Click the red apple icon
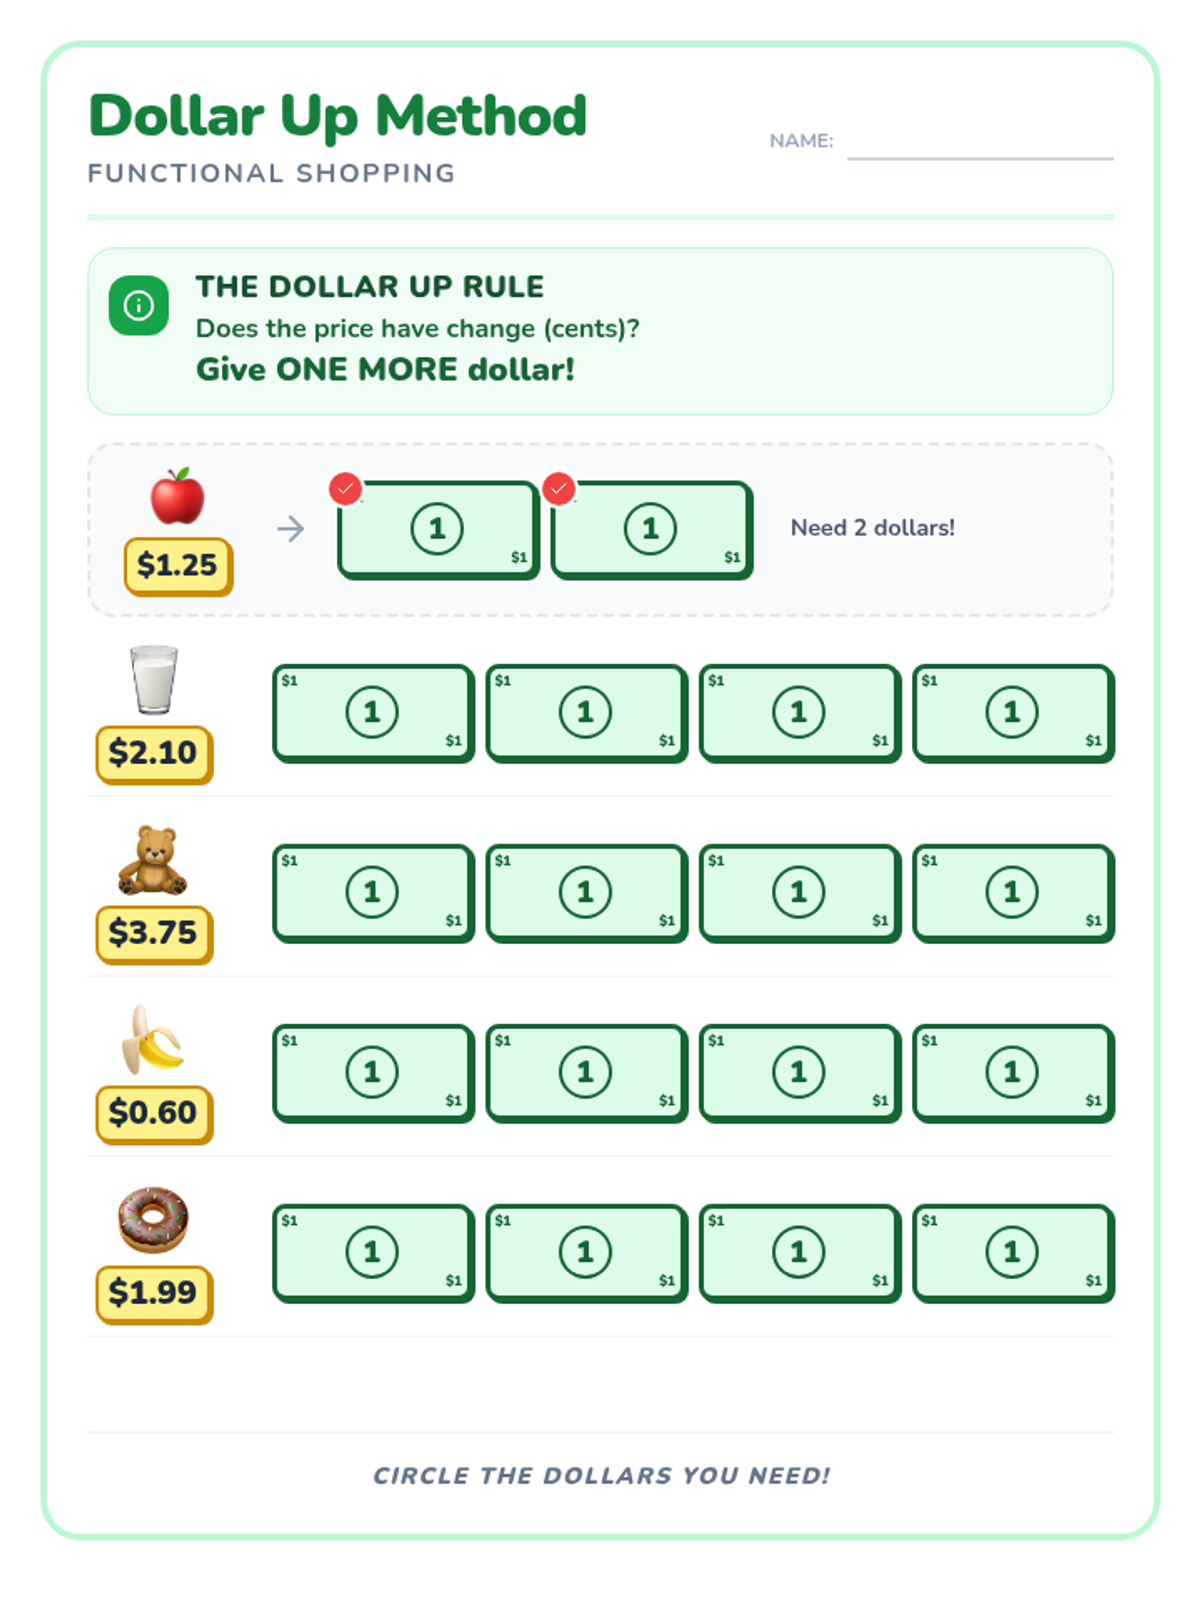This screenshot has width=1200, height=1600. (178, 496)
